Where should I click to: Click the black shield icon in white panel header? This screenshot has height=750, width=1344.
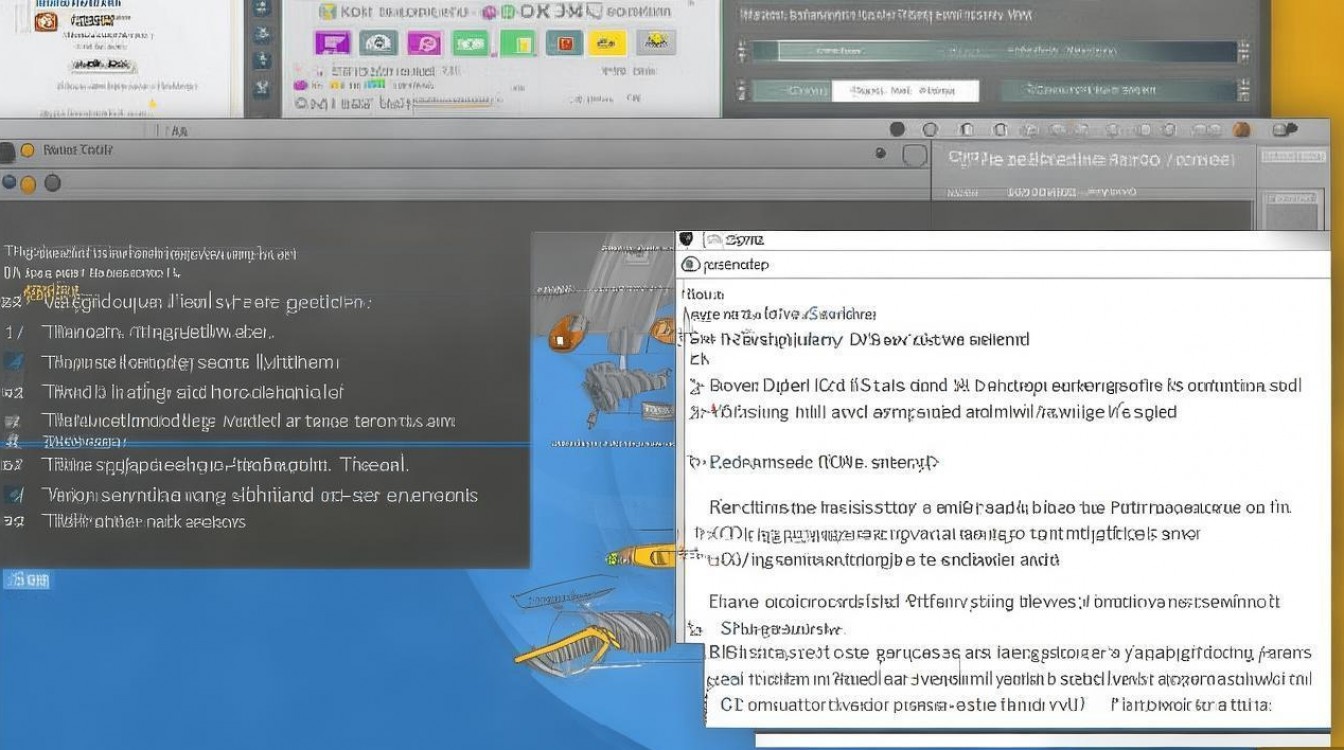686,239
